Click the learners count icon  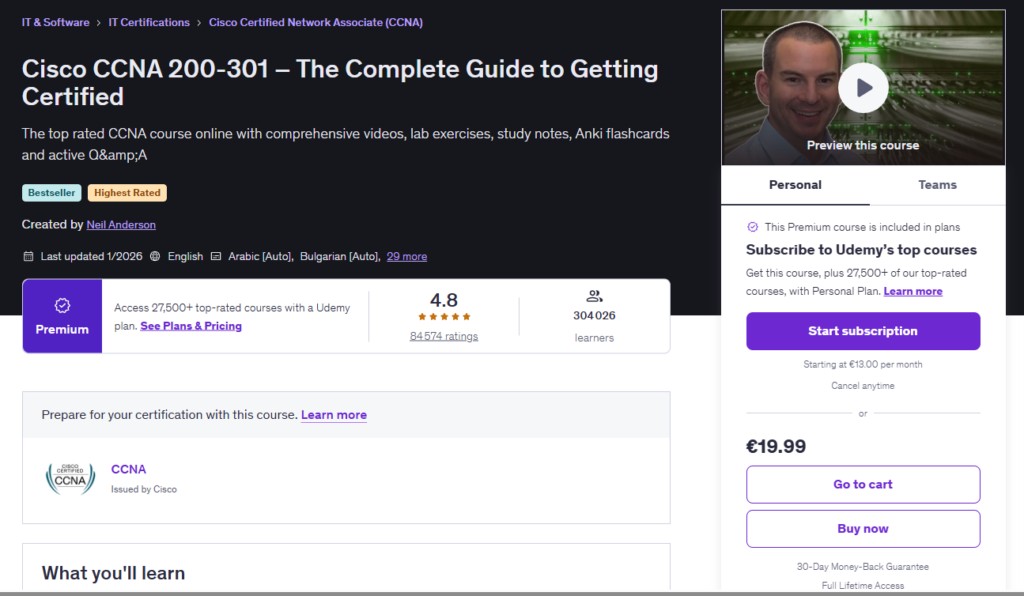click(594, 297)
